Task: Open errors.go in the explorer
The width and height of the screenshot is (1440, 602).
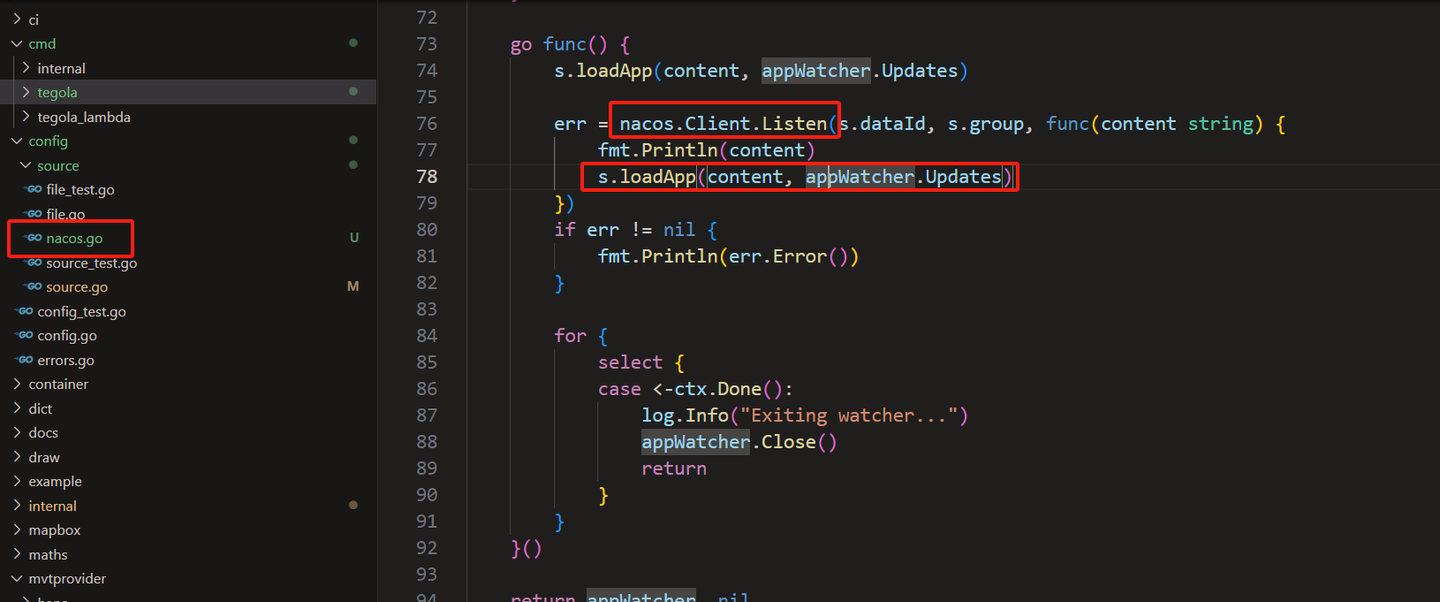Action: [66, 360]
